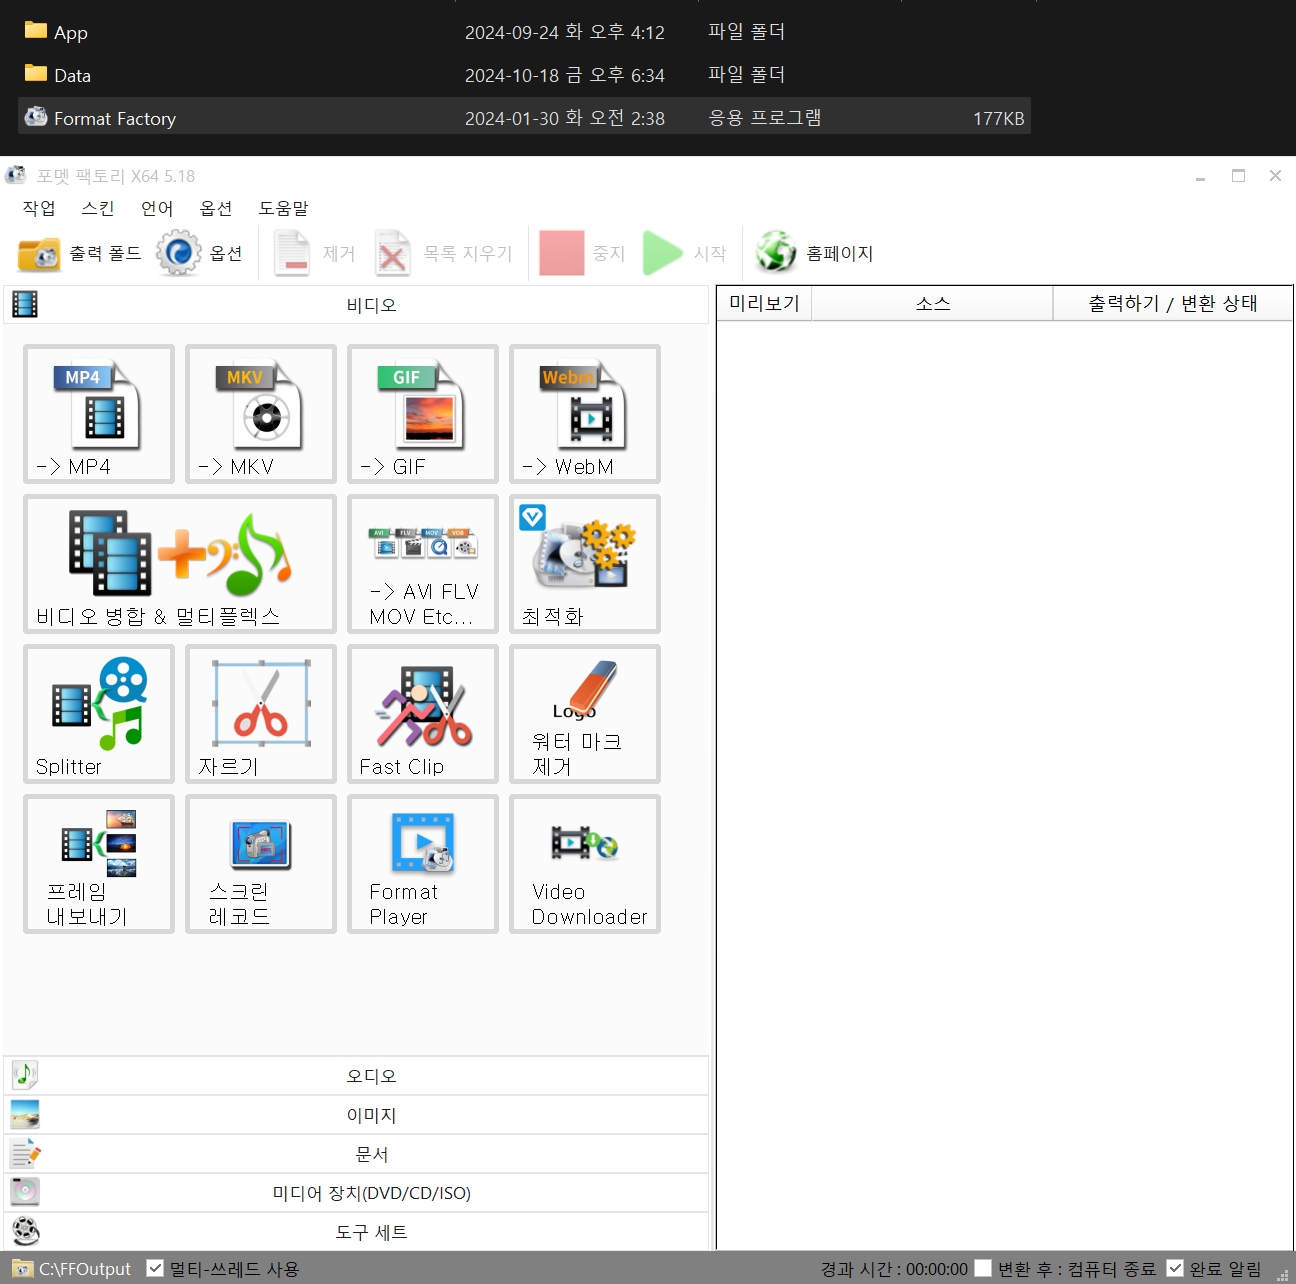Launch Format Player
The height and width of the screenshot is (1284, 1296).
423,864
